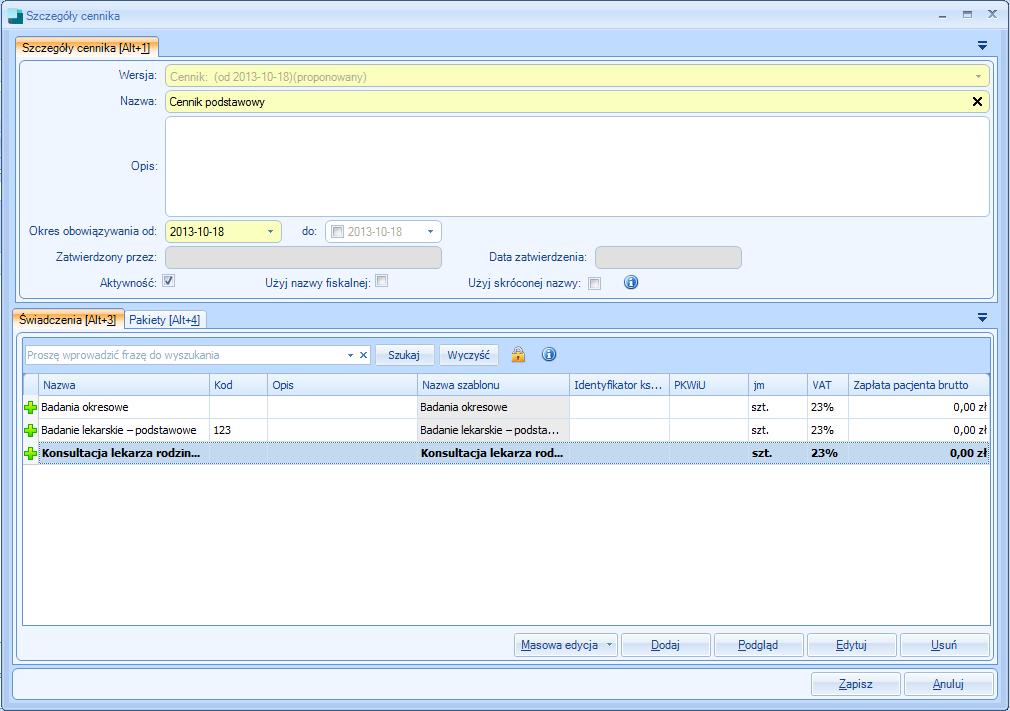This screenshot has width=1010, height=711.
Task: Click the Usuń button
Action: coord(944,645)
